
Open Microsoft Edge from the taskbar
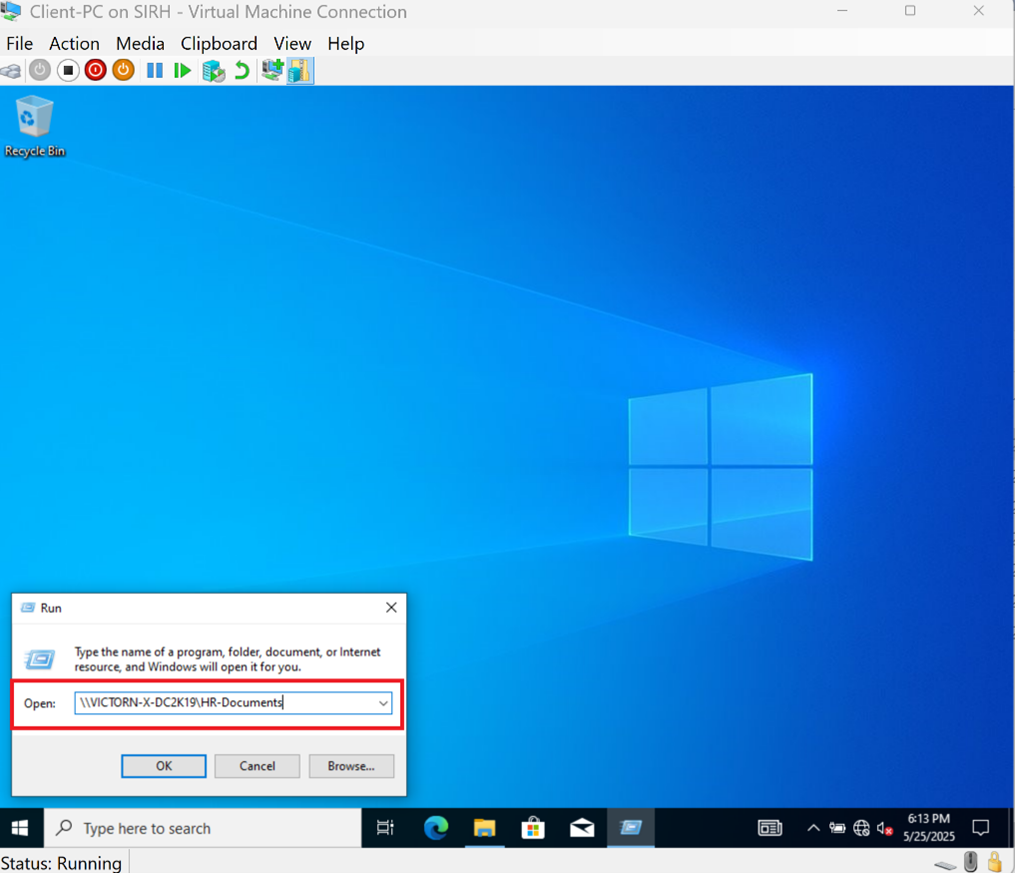(436, 828)
